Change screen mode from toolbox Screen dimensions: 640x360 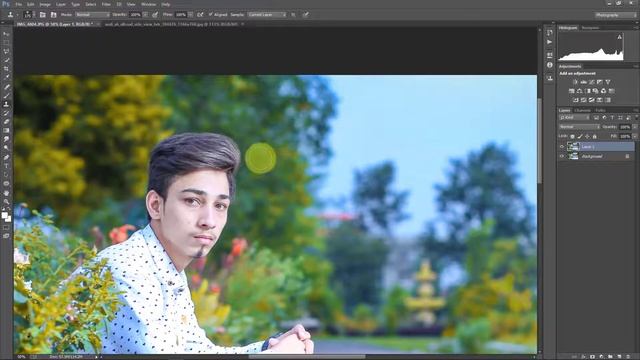6,236
